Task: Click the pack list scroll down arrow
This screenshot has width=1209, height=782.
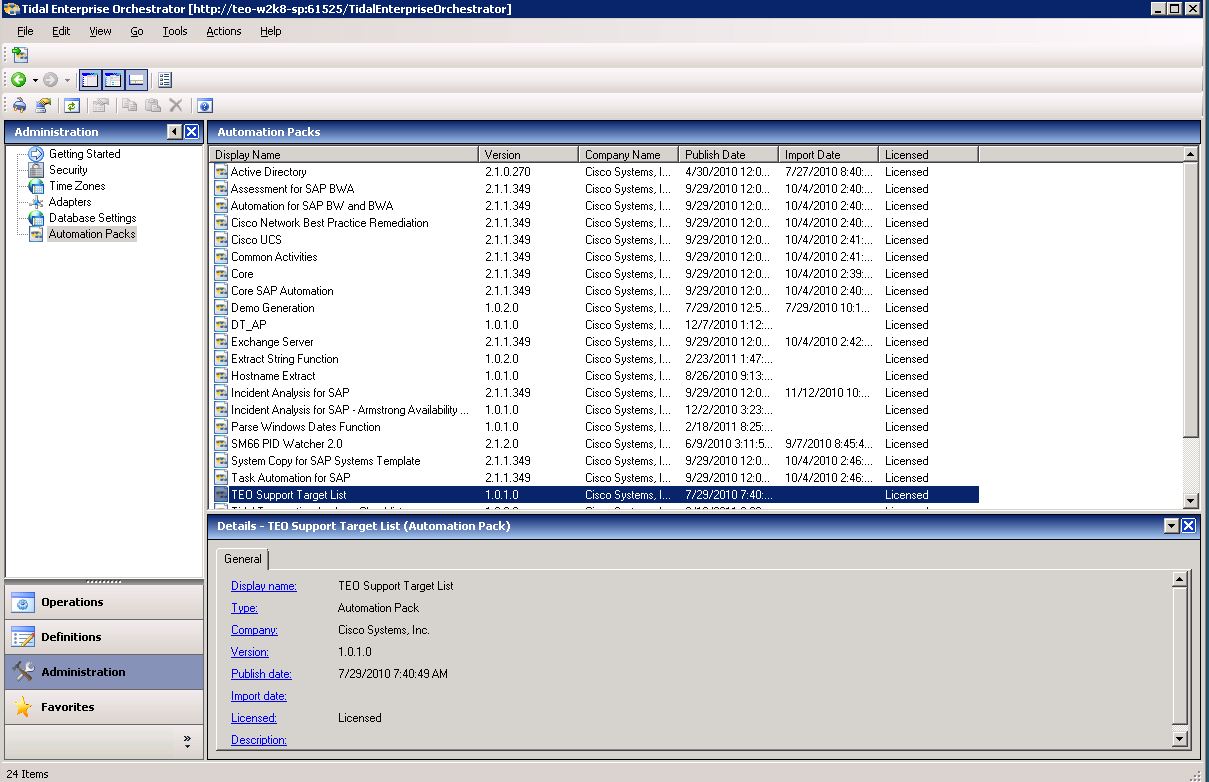Action: (x=1190, y=501)
